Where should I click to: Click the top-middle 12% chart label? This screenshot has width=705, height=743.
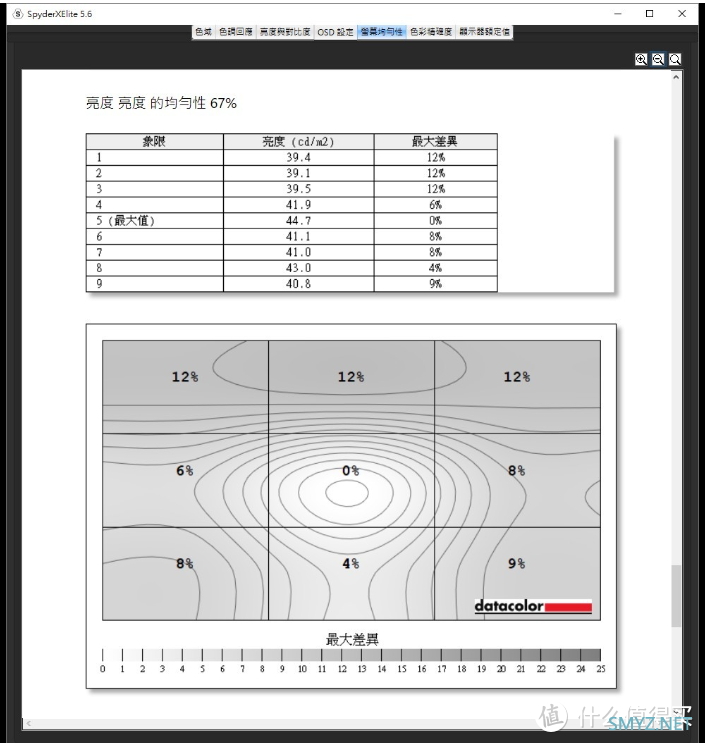(x=351, y=377)
